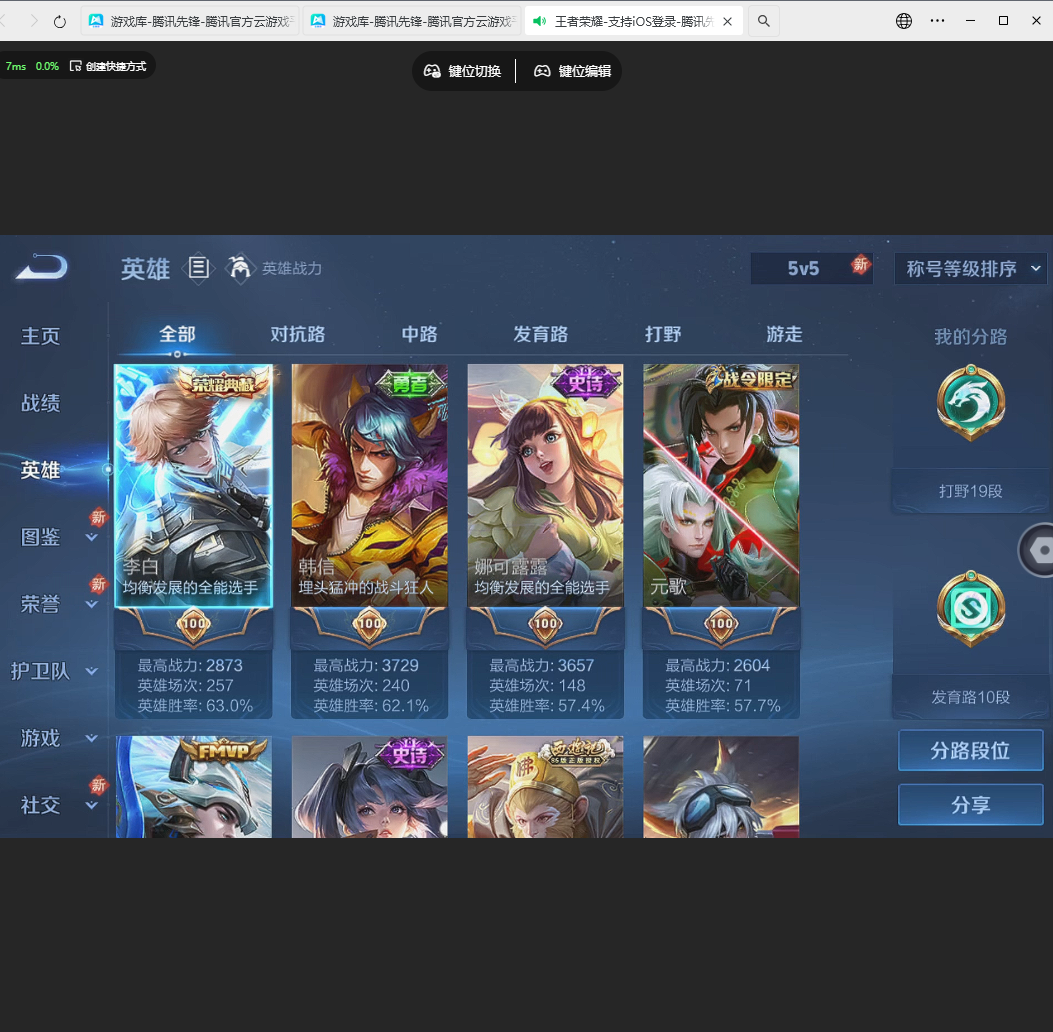This screenshot has height=1032, width=1053.
Task: Switch to the 对抗路 tab
Action: [x=297, y=334]
